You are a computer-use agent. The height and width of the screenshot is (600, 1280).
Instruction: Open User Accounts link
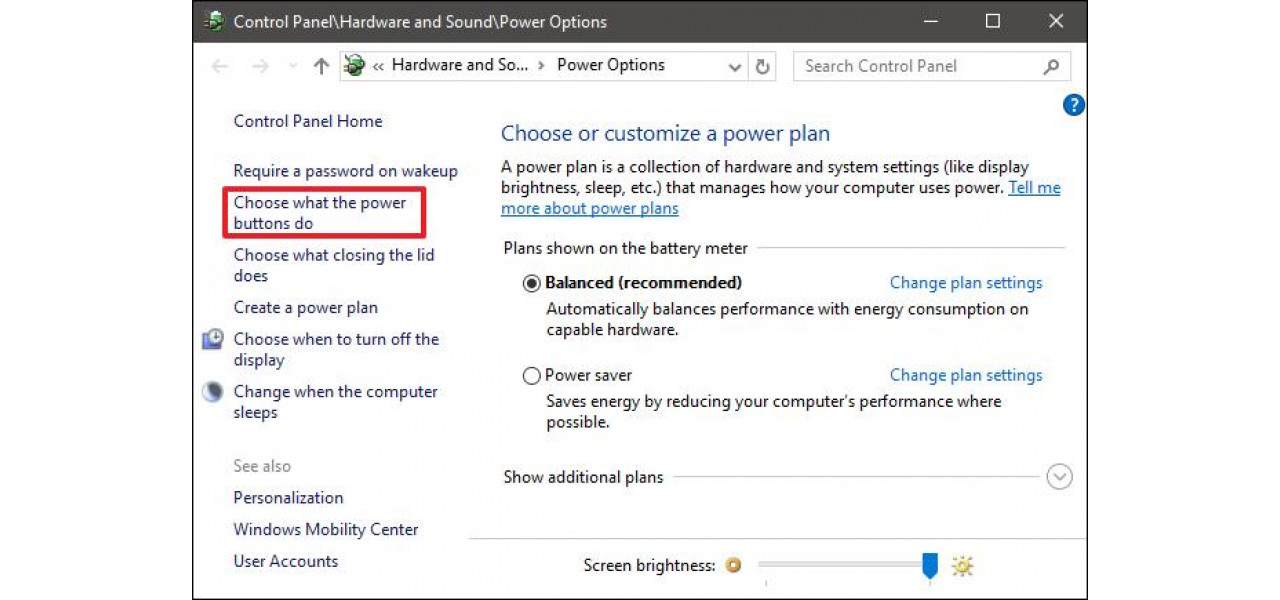point(286,561)
